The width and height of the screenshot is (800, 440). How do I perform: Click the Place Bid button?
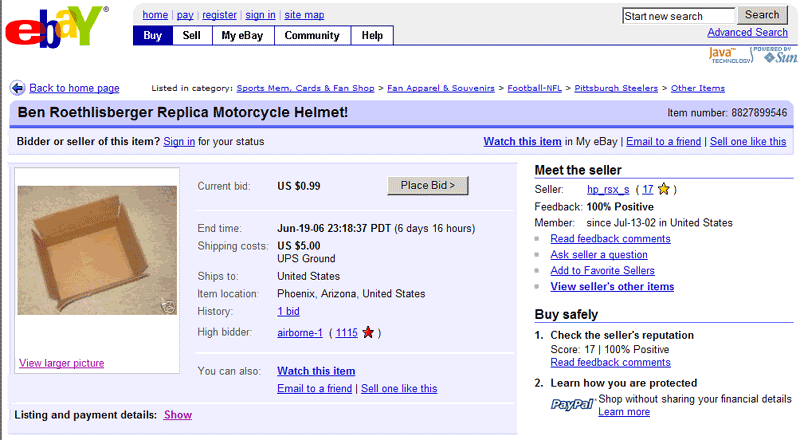[x=428, y=186]
